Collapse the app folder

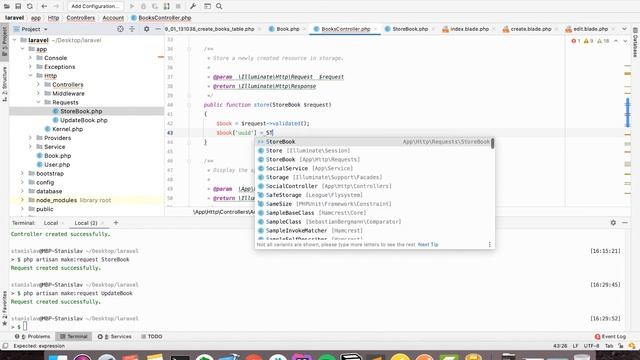[22, 49]
